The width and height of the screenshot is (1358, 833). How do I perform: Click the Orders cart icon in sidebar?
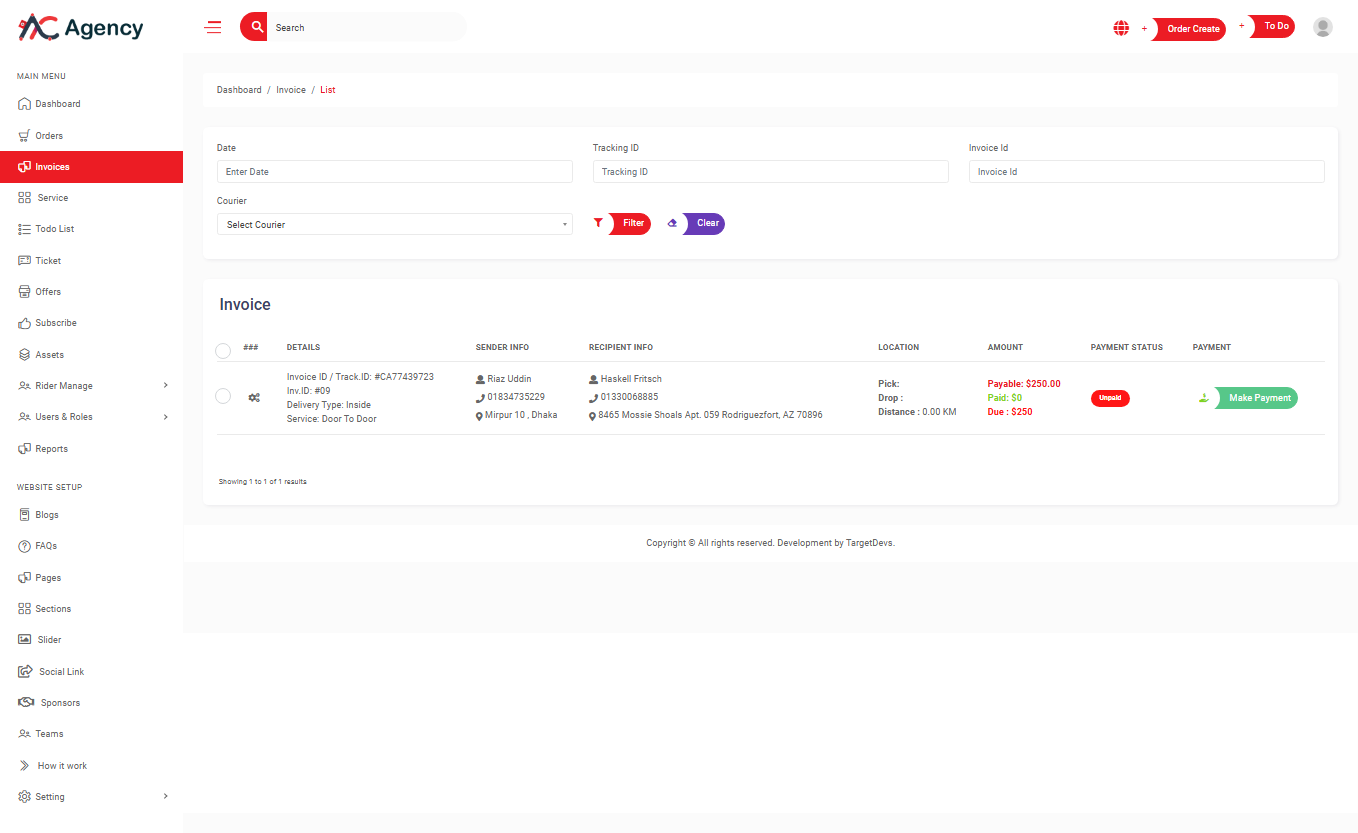25,136
